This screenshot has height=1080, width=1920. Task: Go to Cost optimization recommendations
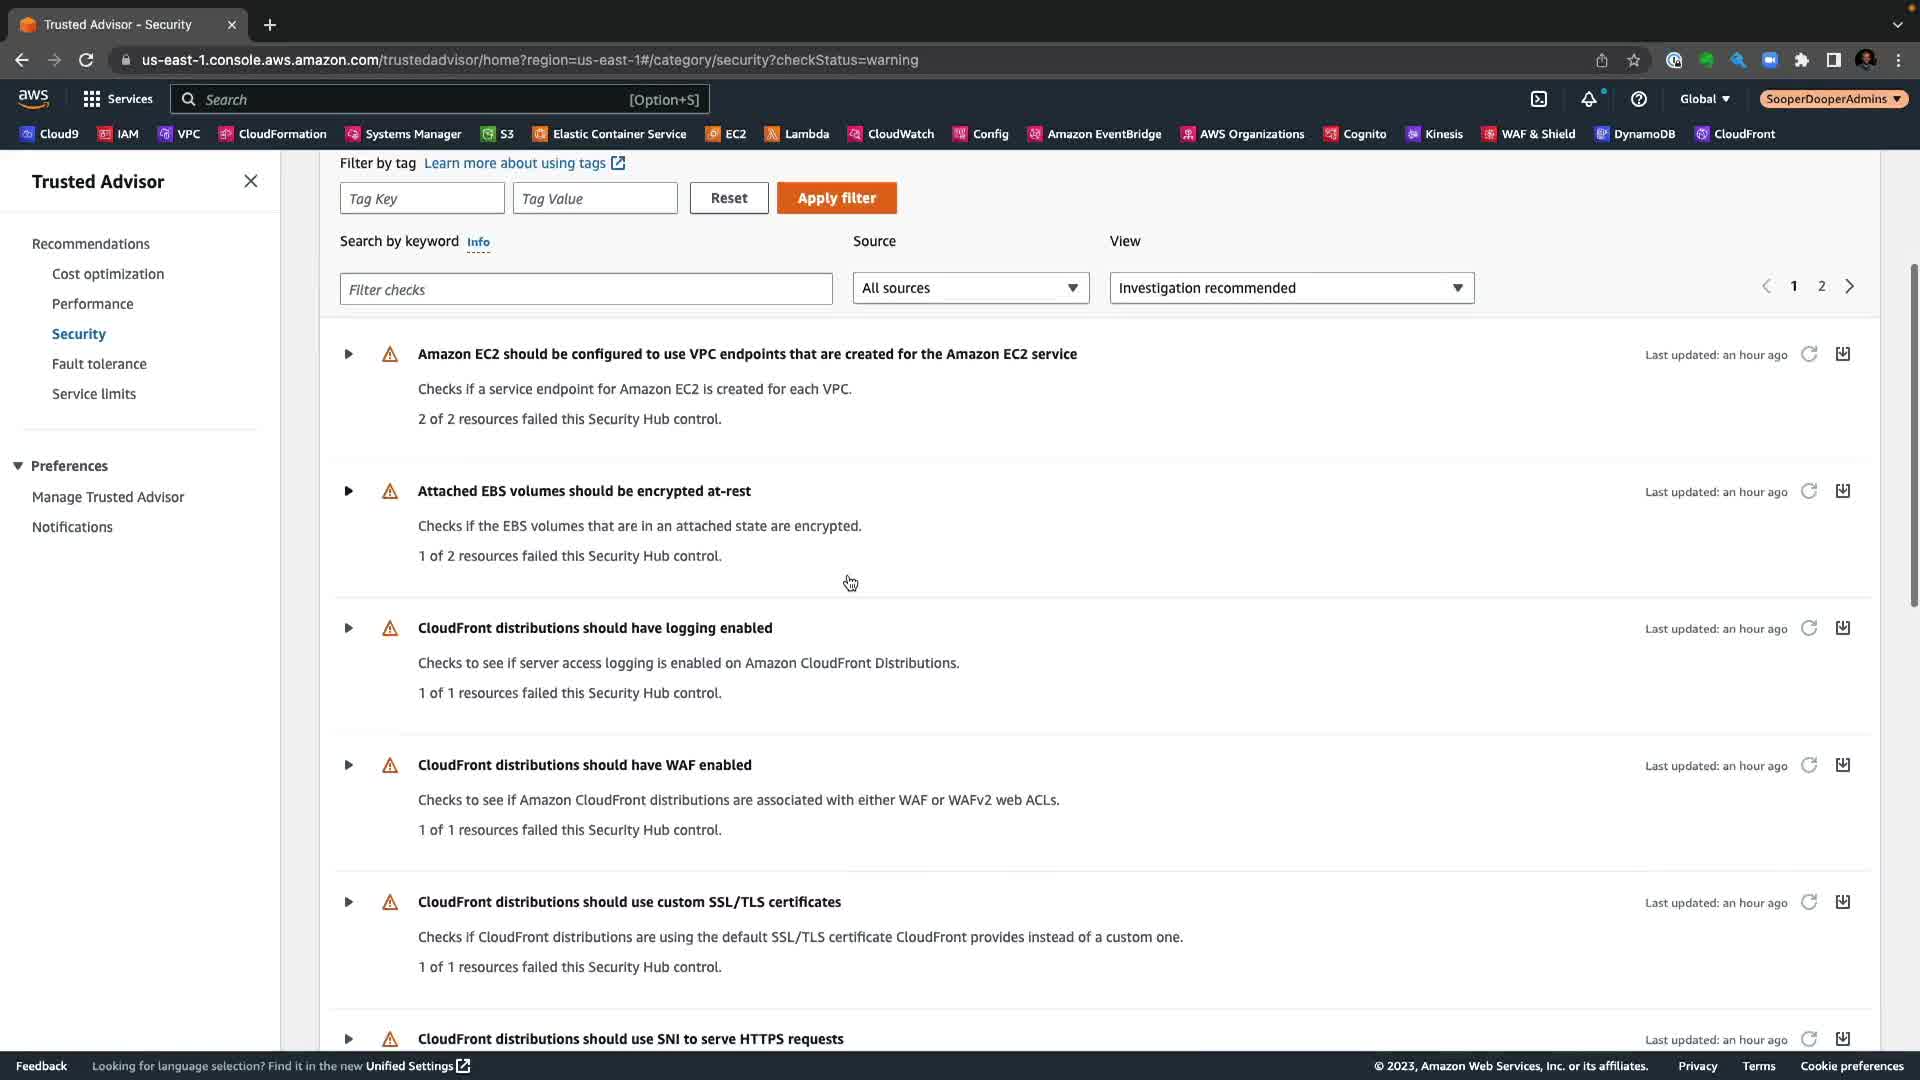coord(108,274)
